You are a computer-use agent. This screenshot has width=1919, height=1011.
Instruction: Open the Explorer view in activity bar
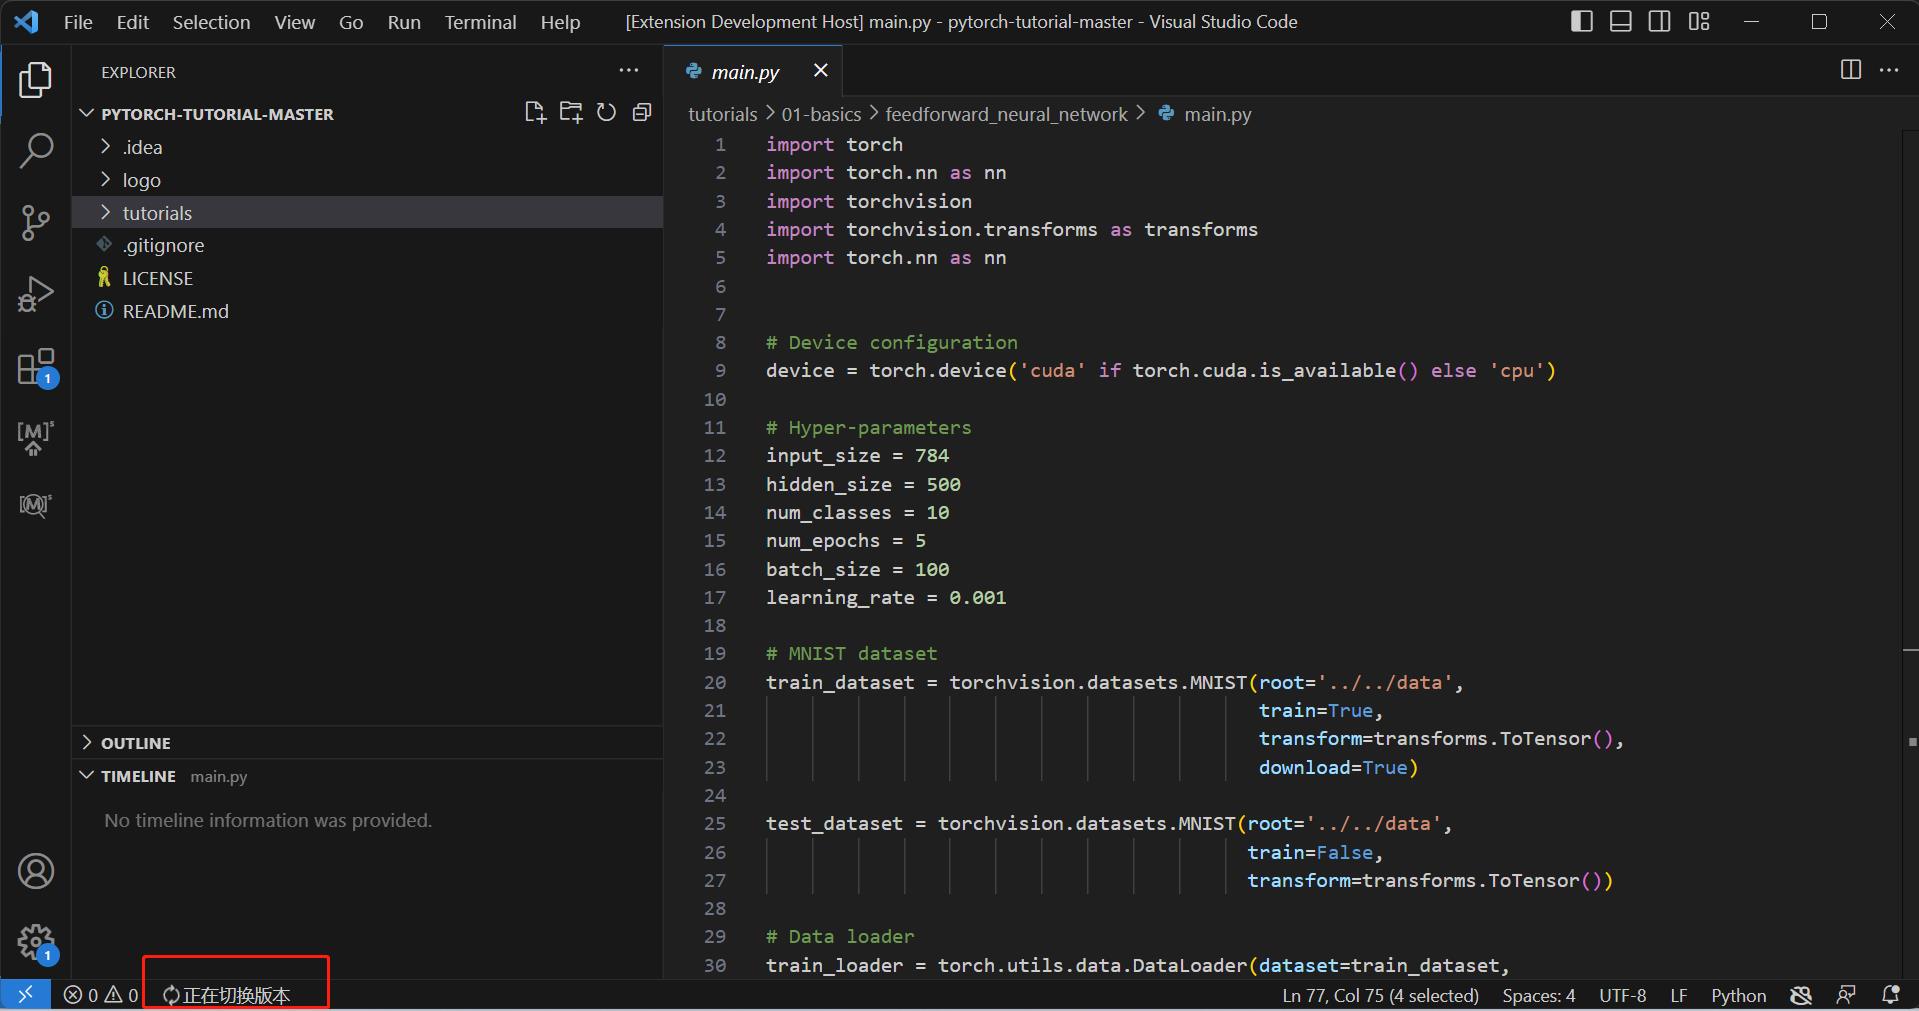click(36, 80)
